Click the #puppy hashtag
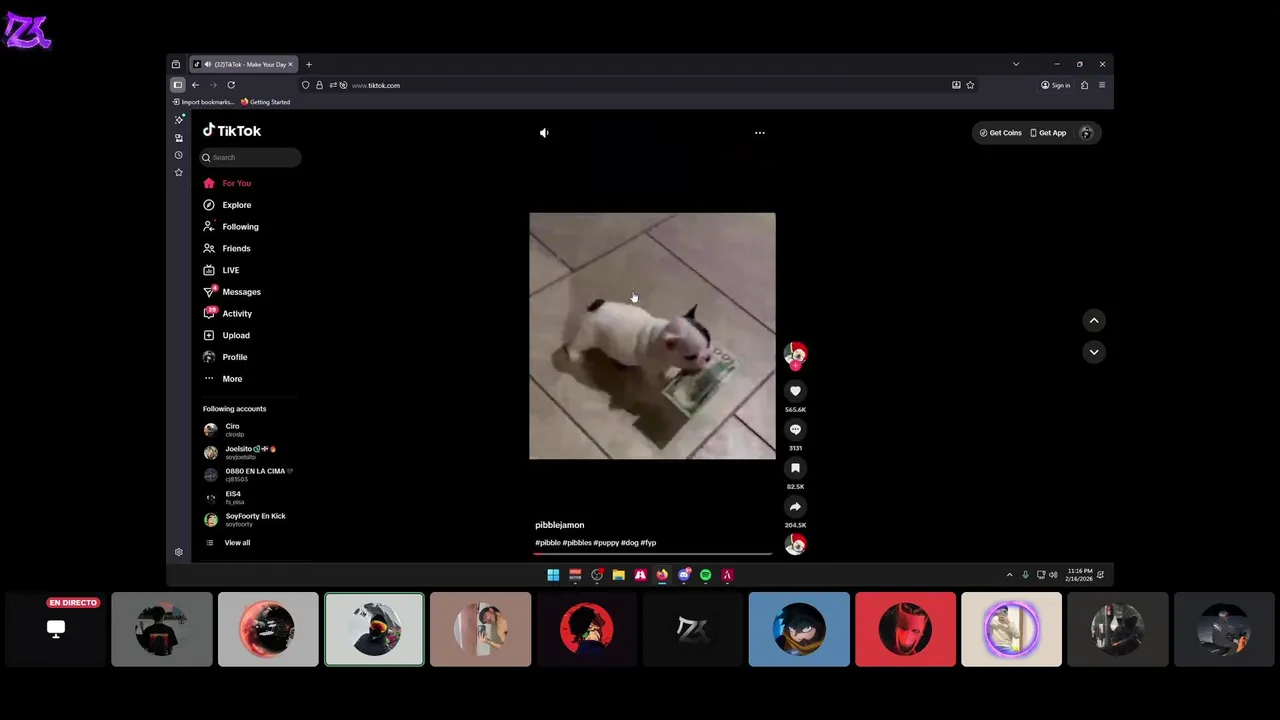1280x720 pixels. pos(606,543)
